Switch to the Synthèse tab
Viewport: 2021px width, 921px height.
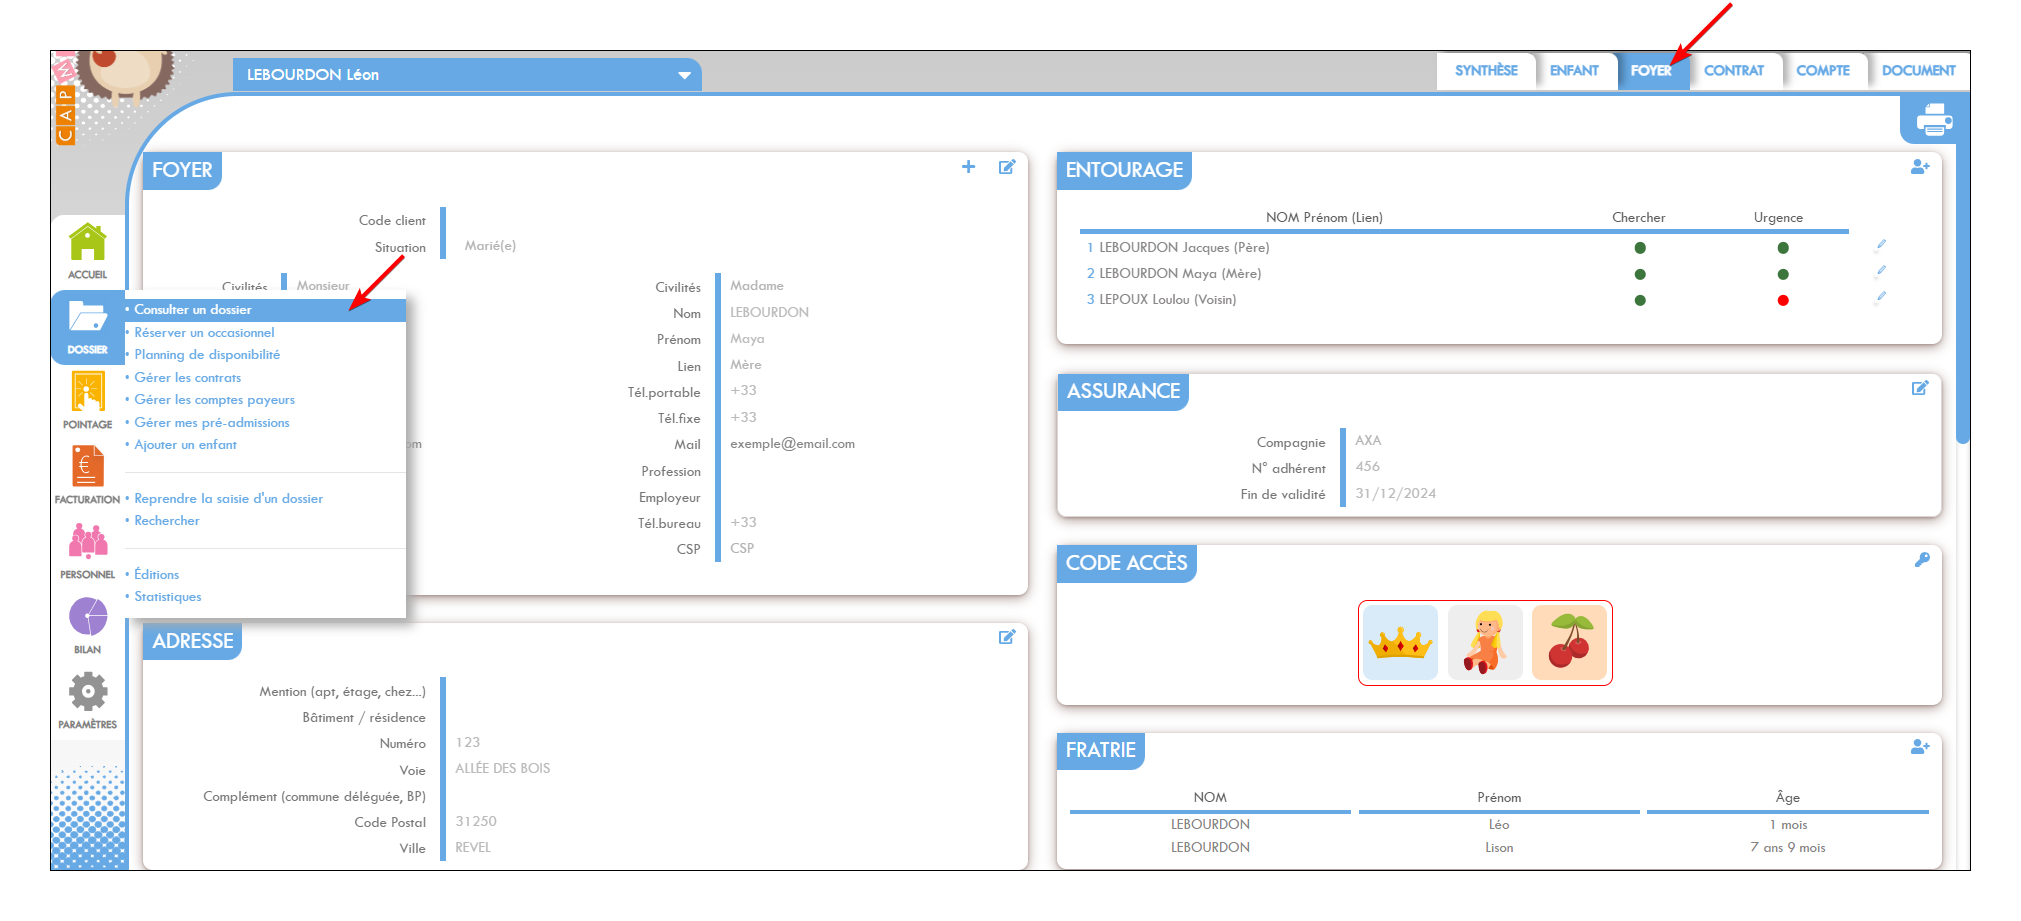(x=1486, y=71)
